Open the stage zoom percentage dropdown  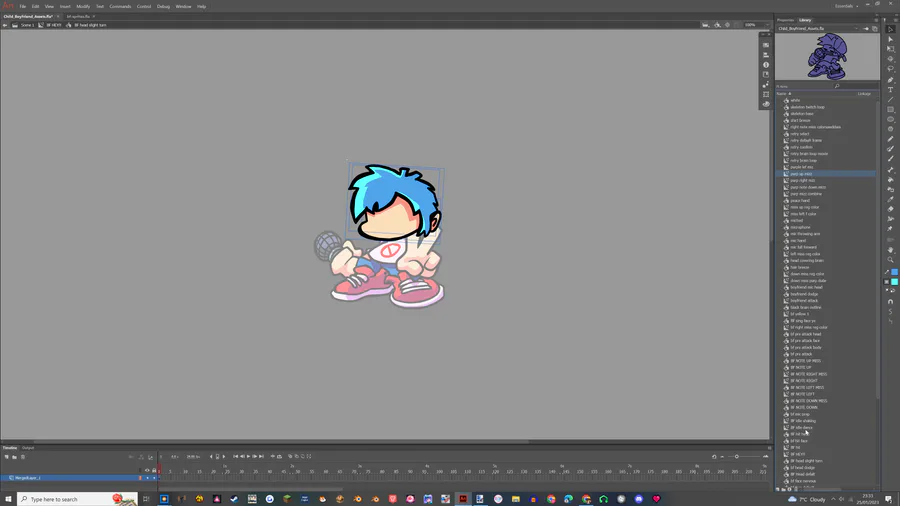(766, 25)
